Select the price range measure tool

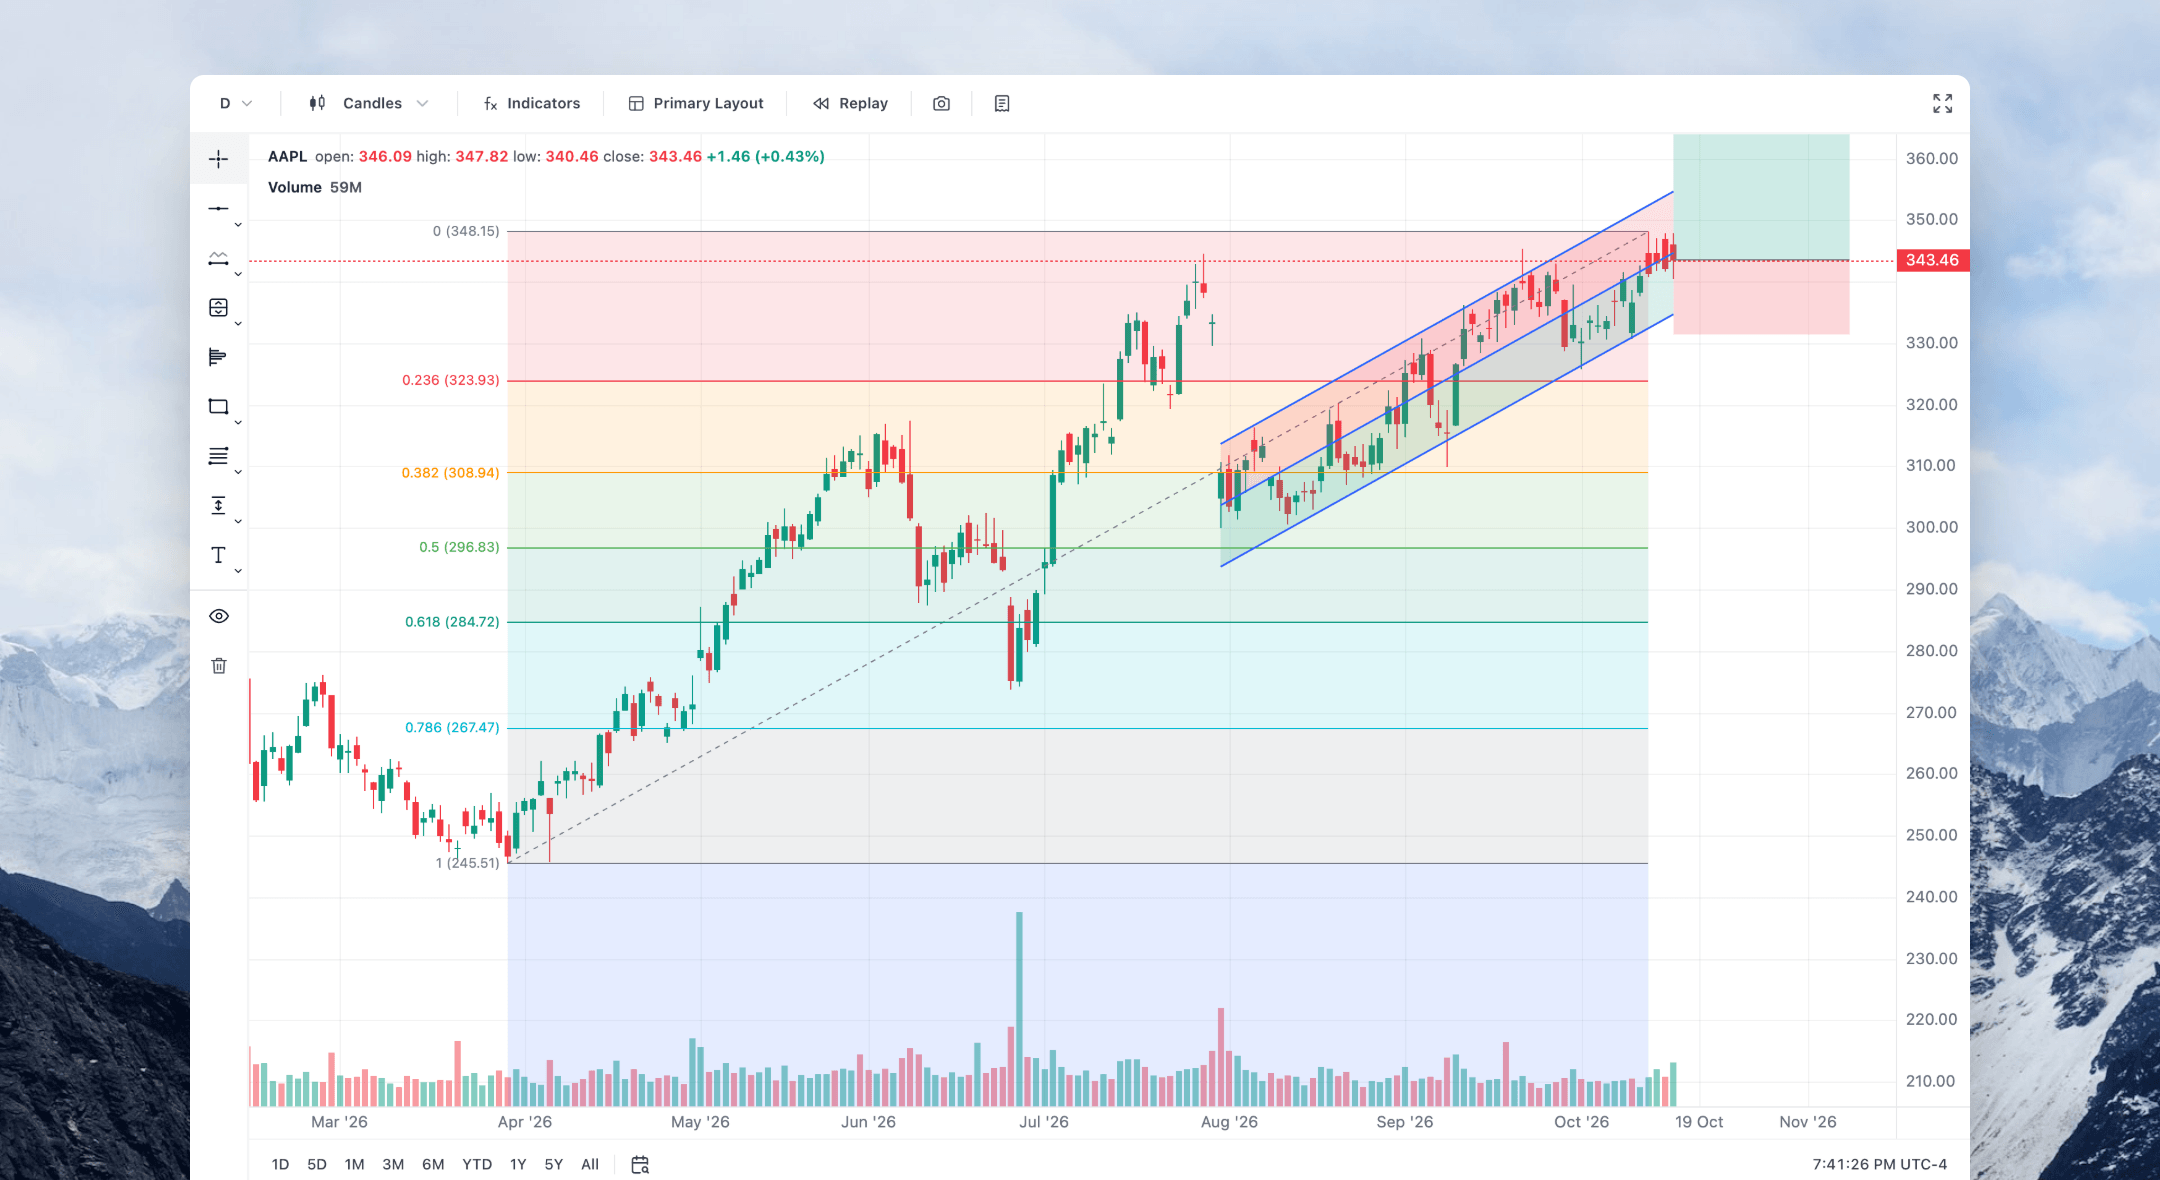[218, 505]
